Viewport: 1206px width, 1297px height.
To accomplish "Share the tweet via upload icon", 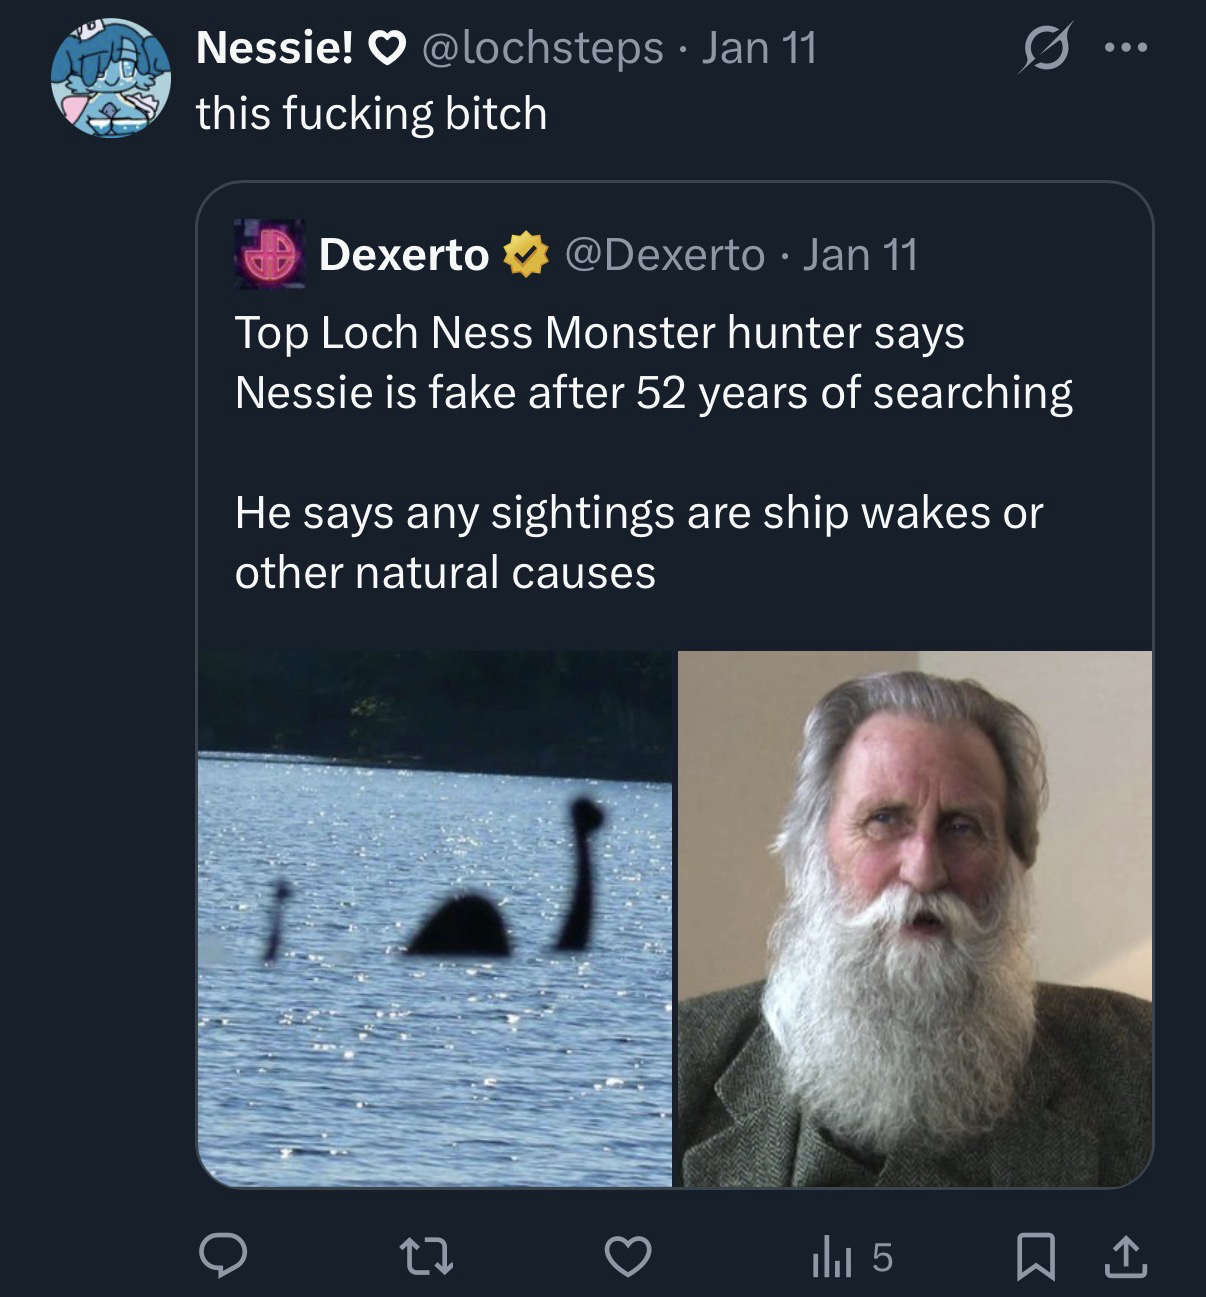I will [1124, 1256].
